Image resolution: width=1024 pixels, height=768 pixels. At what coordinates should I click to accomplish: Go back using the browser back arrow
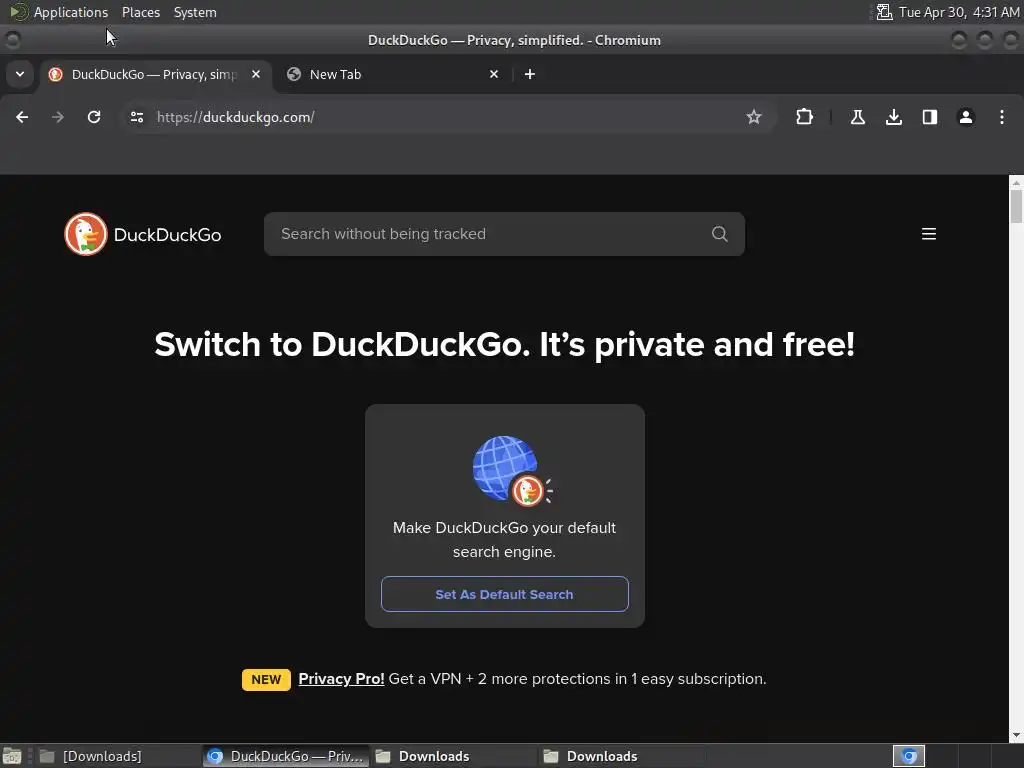pos(22,117)
